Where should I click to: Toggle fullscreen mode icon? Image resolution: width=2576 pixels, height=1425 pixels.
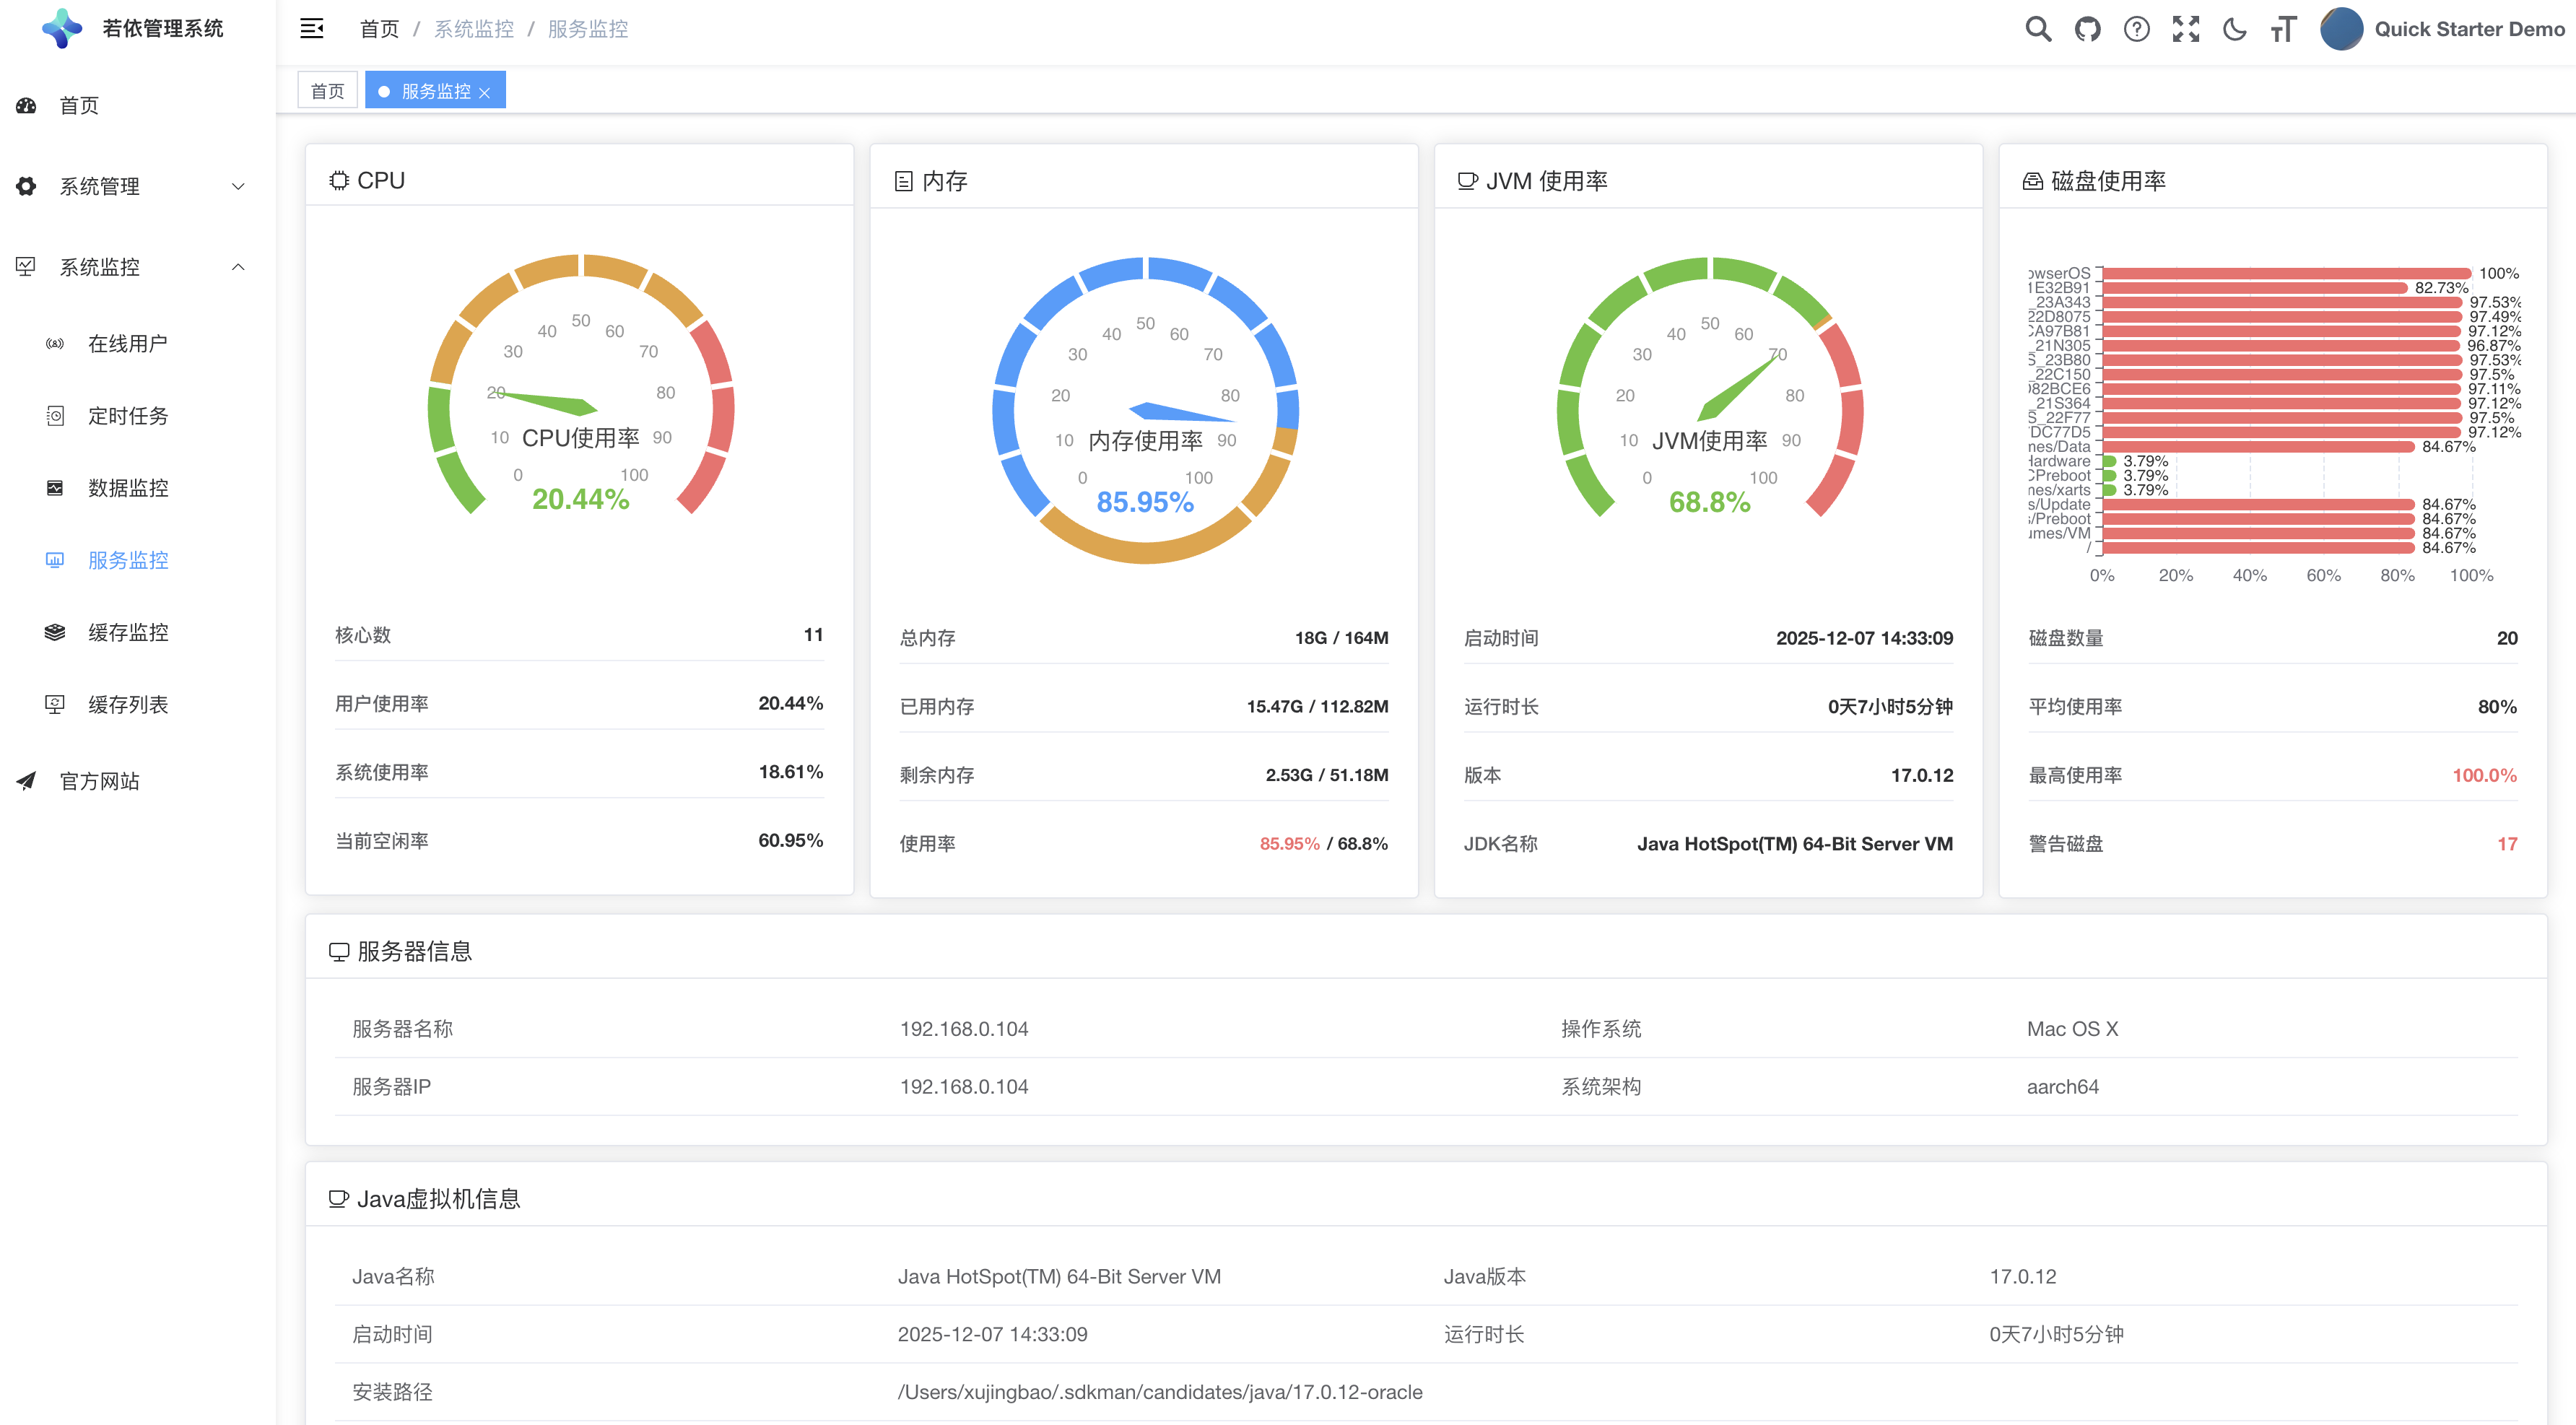click(x=2185, y=29)
